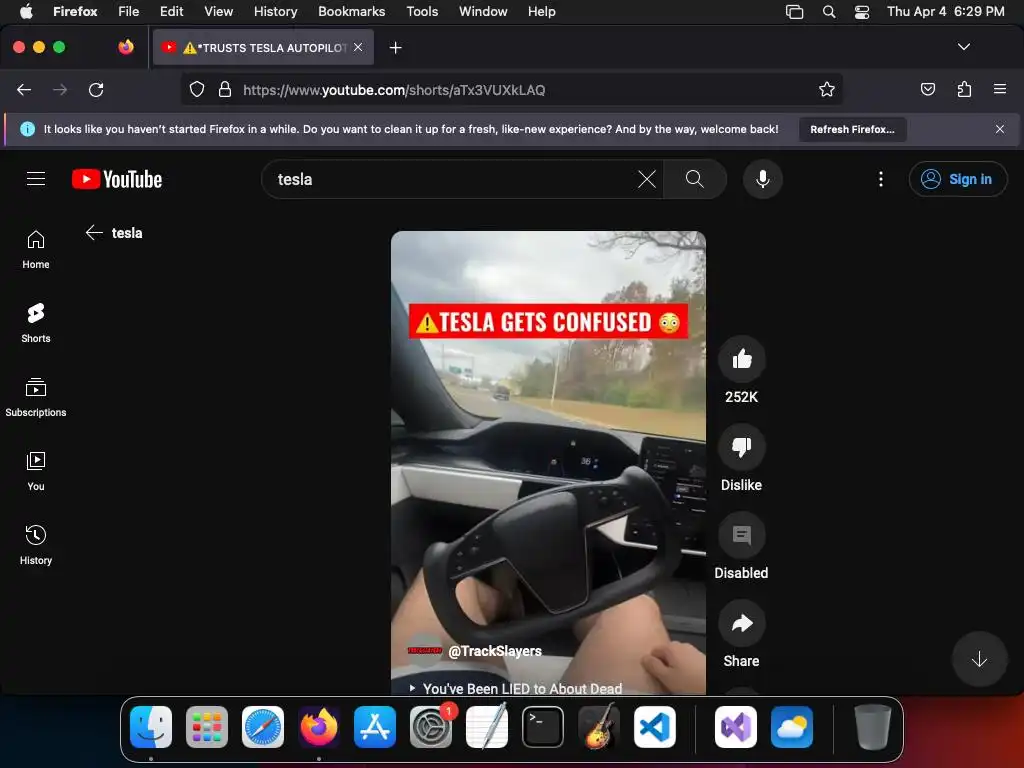Image resolution: width=1024 pixels, height=768 pixels.
Task: Open GarageBand from the Dock
Action: pos(599,727)
